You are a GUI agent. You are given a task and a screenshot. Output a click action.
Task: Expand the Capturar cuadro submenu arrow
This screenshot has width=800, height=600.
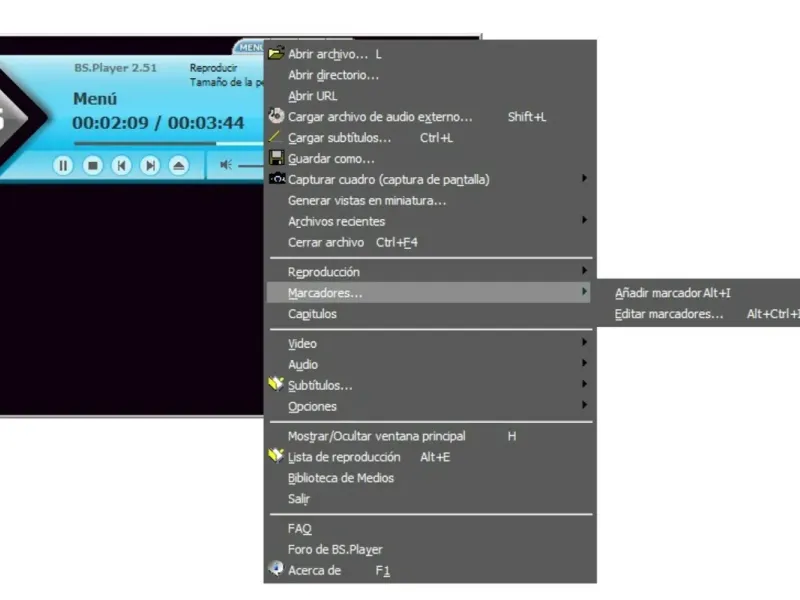[584, 178]
